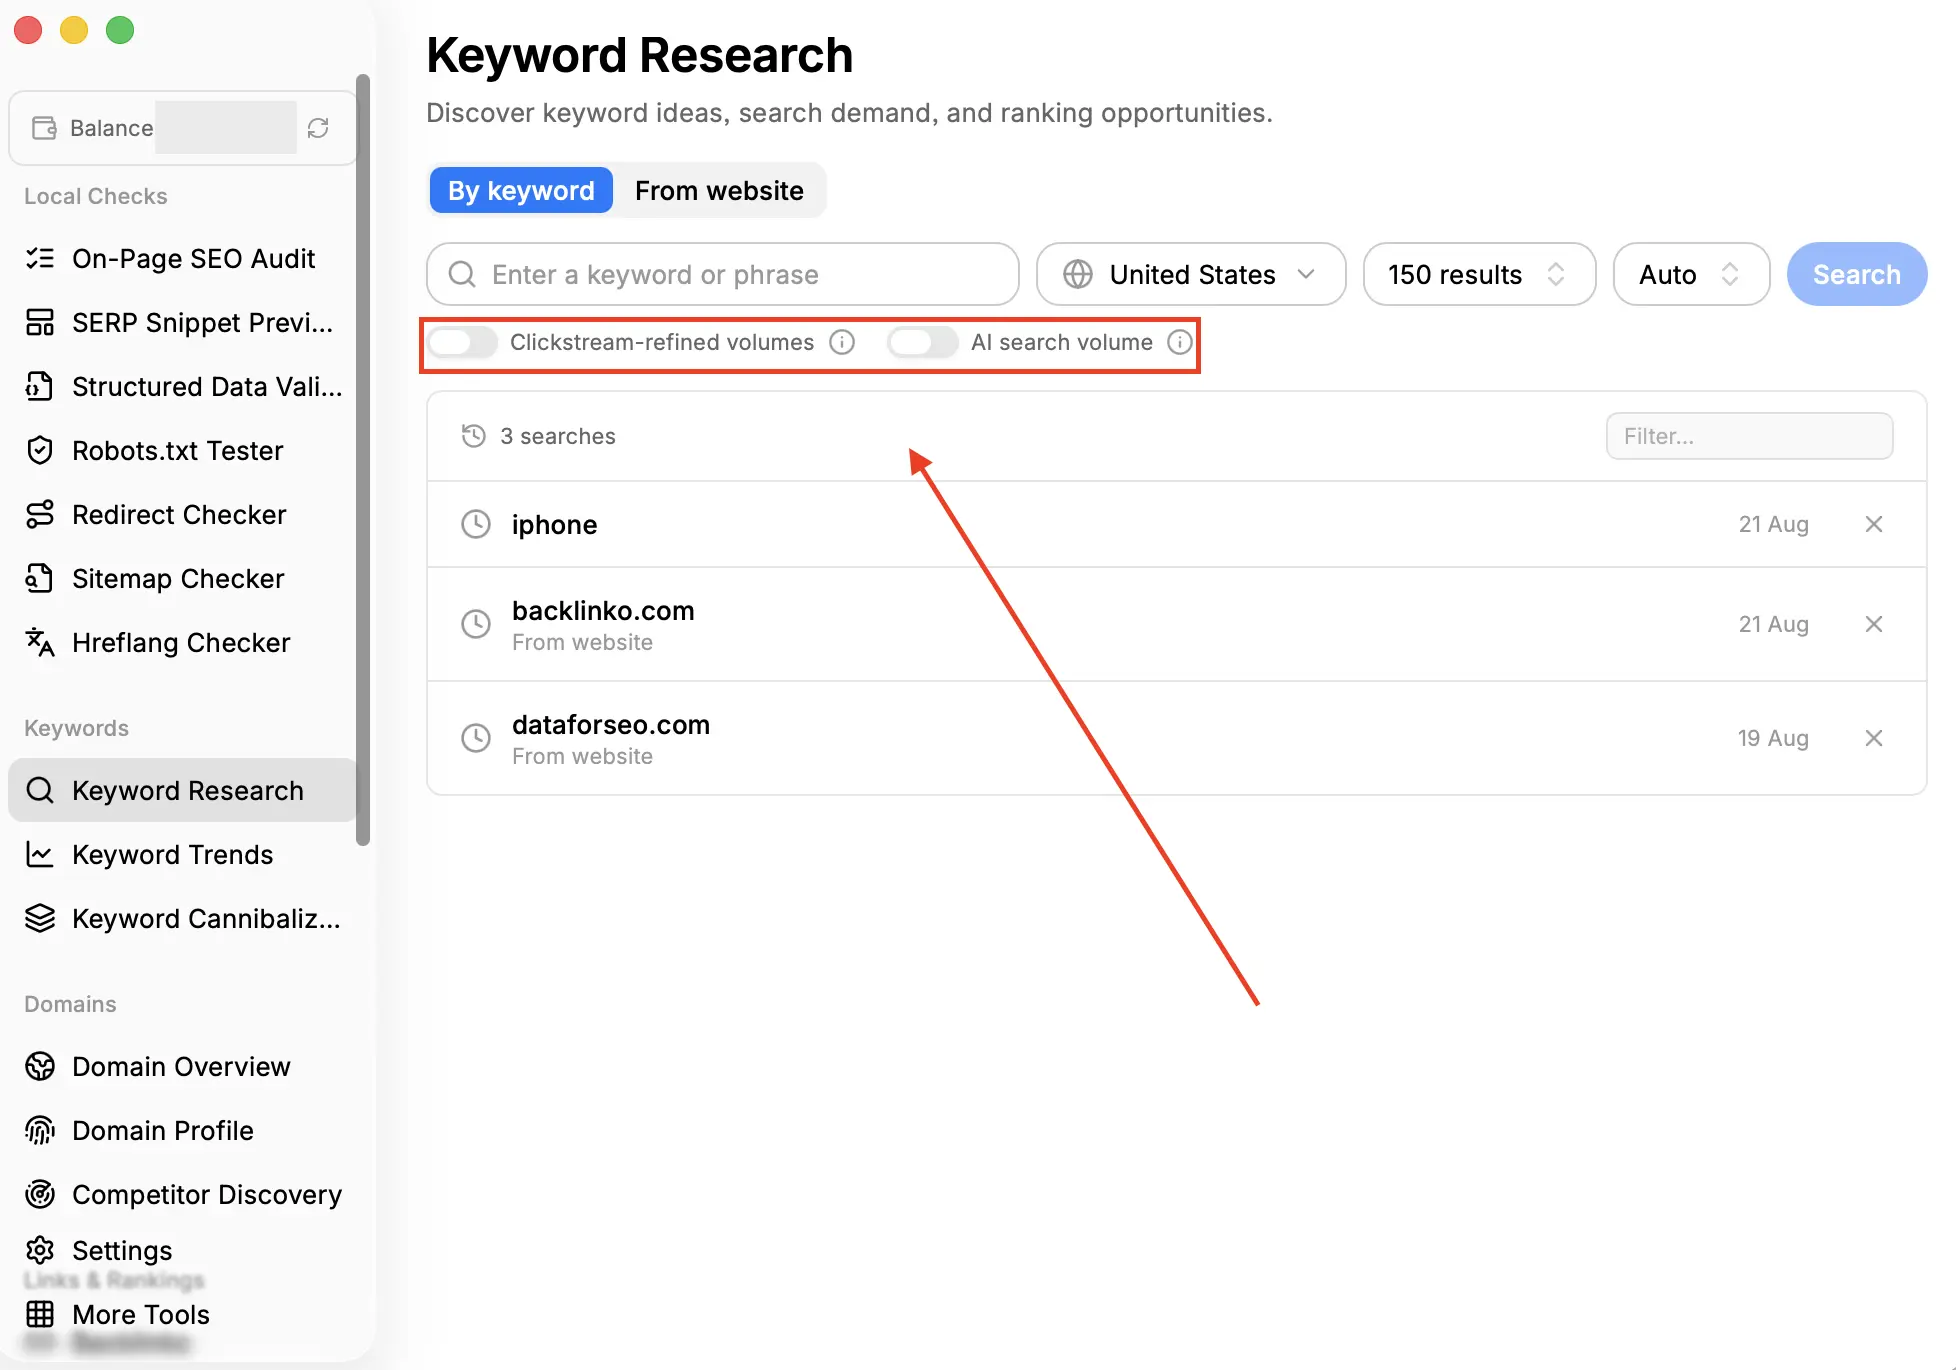Select Keyword Research in sidebar
Viewport: 1956px width, 1370px height.
coord(182,791)
